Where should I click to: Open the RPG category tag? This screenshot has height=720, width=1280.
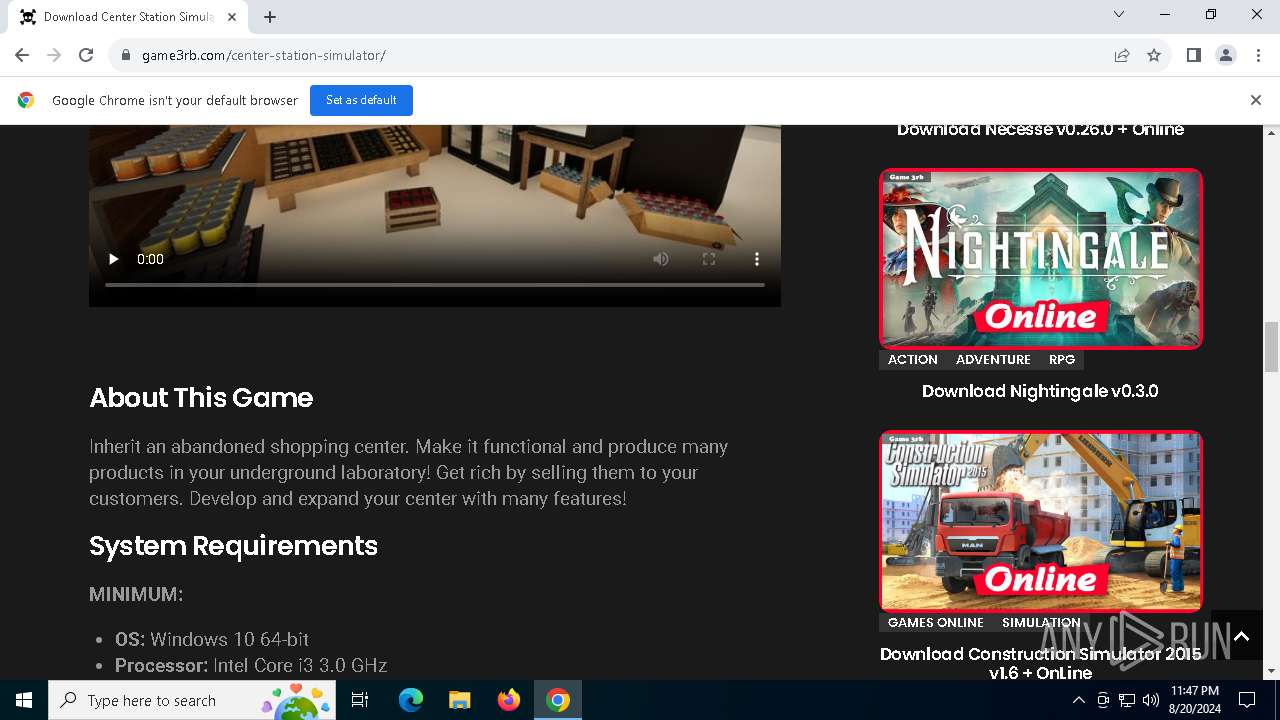(x=1062, y=360)
